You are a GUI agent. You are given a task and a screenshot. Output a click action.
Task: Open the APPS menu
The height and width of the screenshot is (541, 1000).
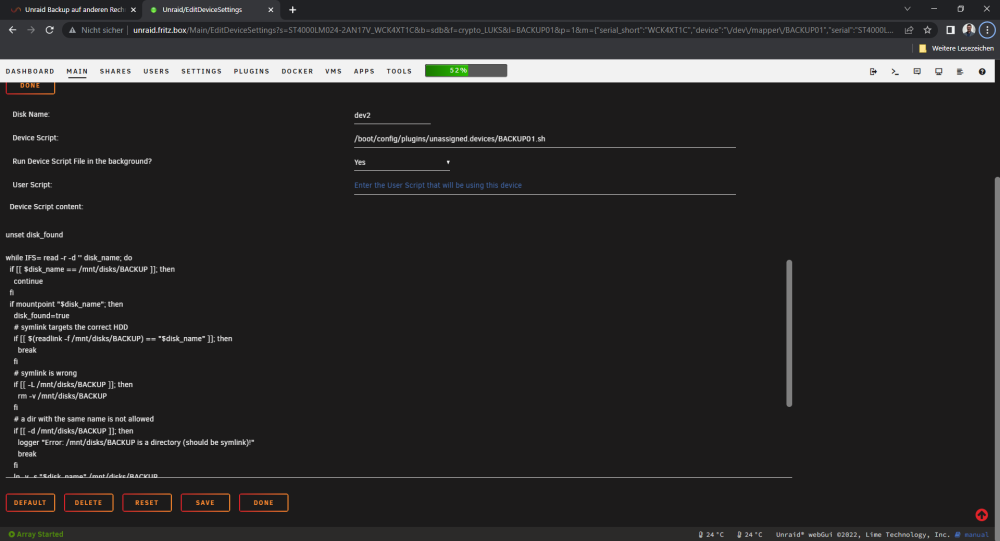coord(364,71)
